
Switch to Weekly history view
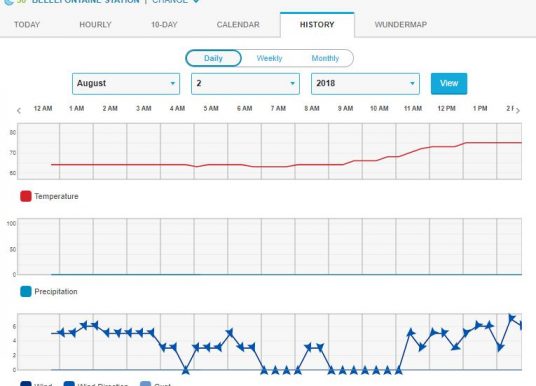click(x=269, y=58)
